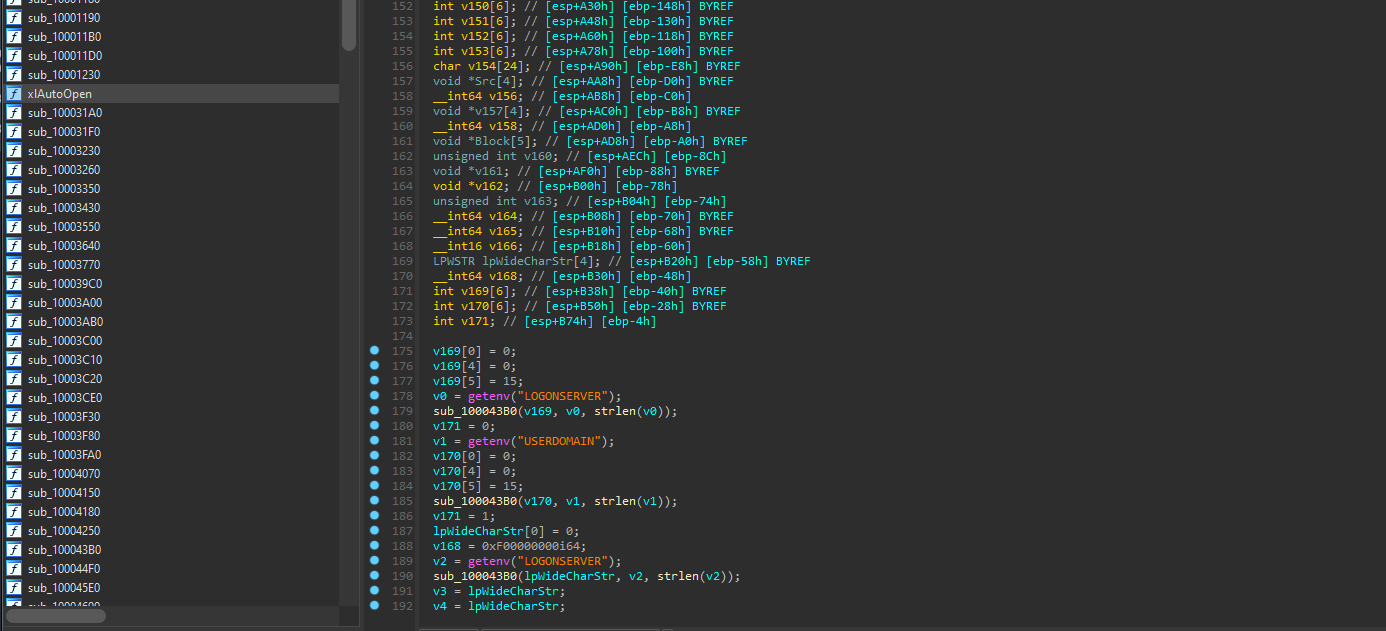Select sub_10003F30 in the functions list

pyautogui.click(x=64, y=416)
